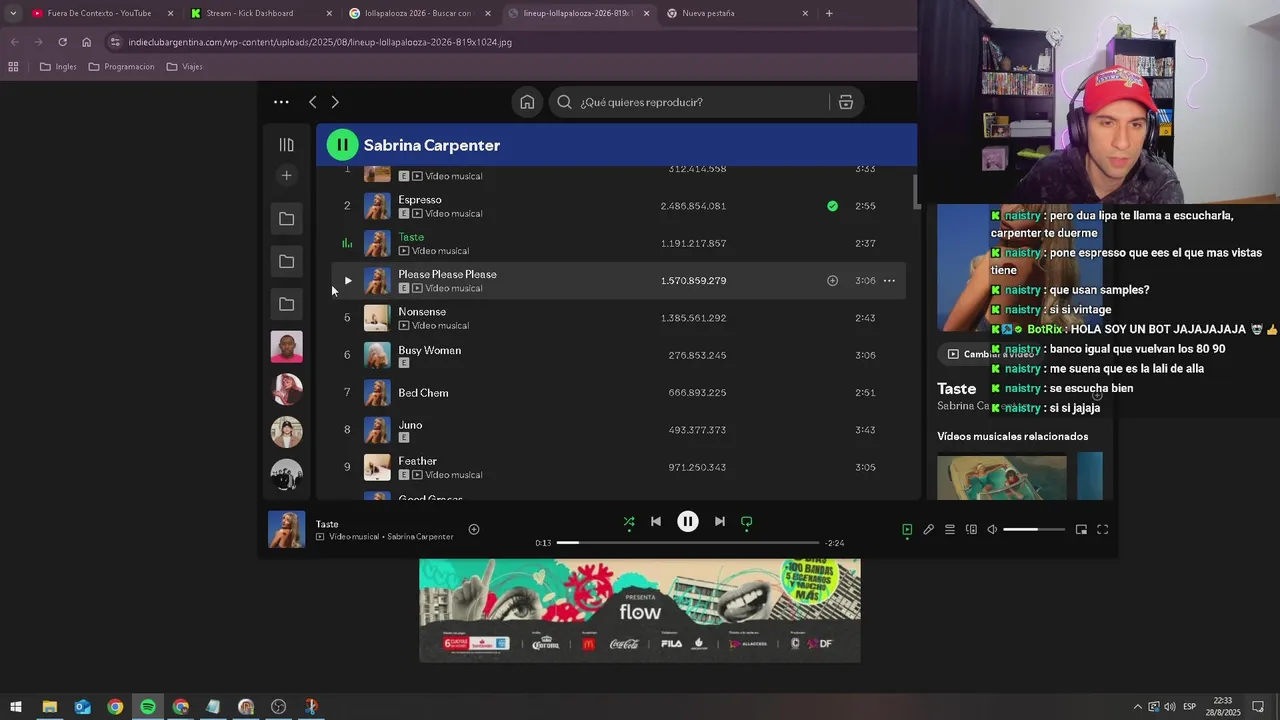Open the third folder in Spotify sidebar

coord(286,304)
